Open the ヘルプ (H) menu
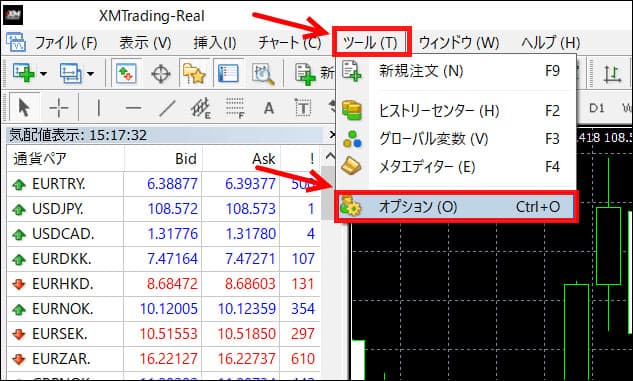This screenshot has width=633, height=381. tap(551, 42)
